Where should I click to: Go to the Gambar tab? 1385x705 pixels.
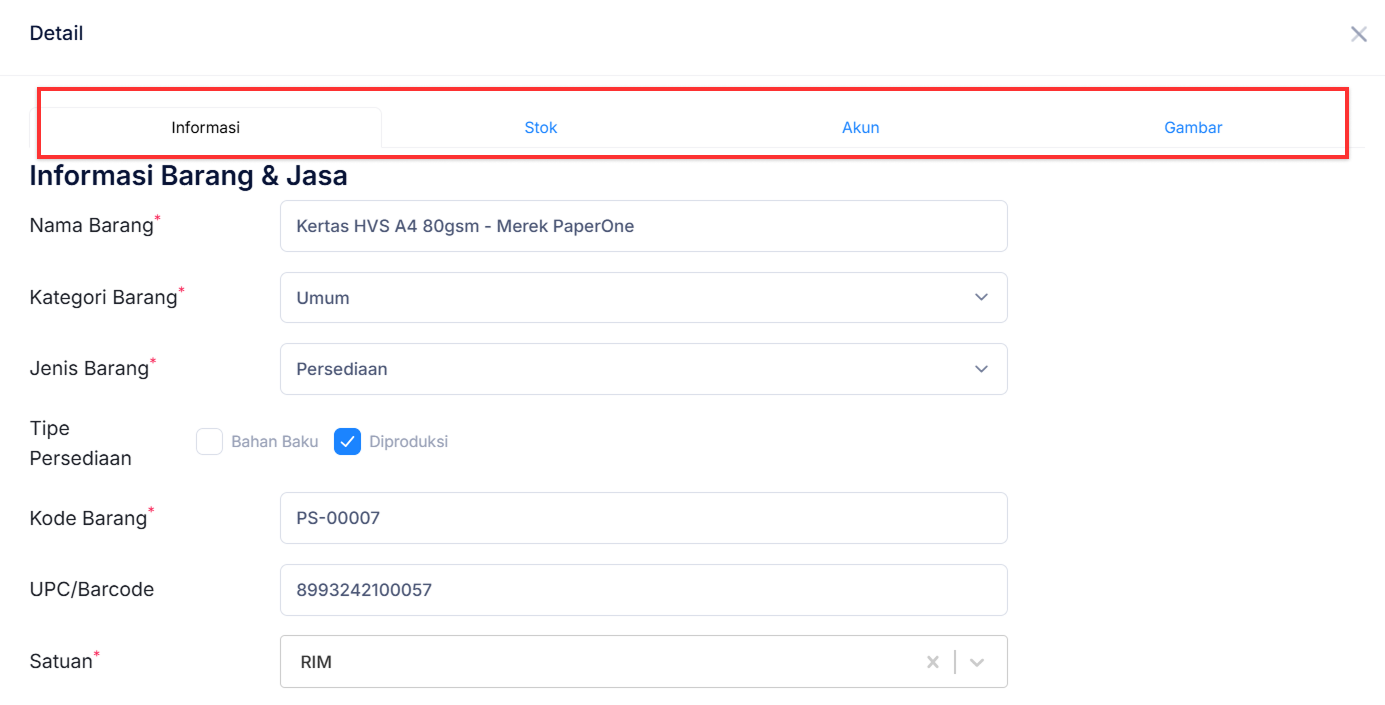click(1193, 128)
